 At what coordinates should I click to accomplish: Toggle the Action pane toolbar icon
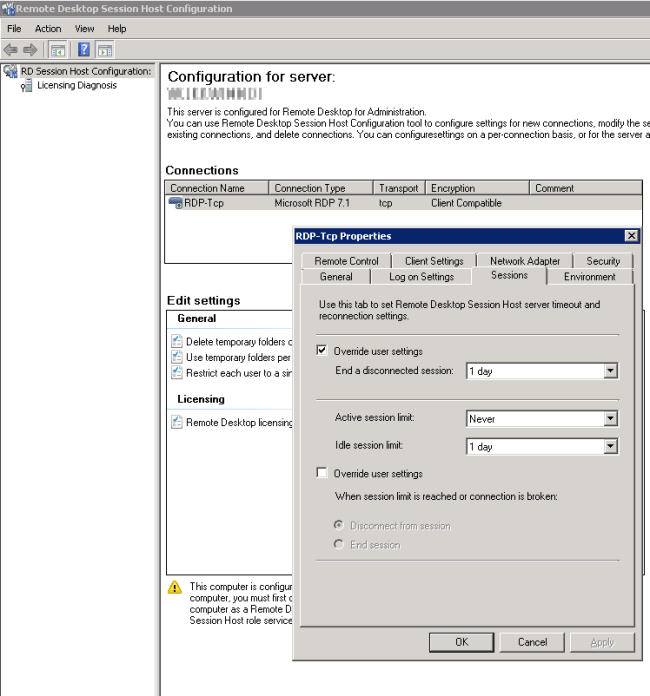105,50
